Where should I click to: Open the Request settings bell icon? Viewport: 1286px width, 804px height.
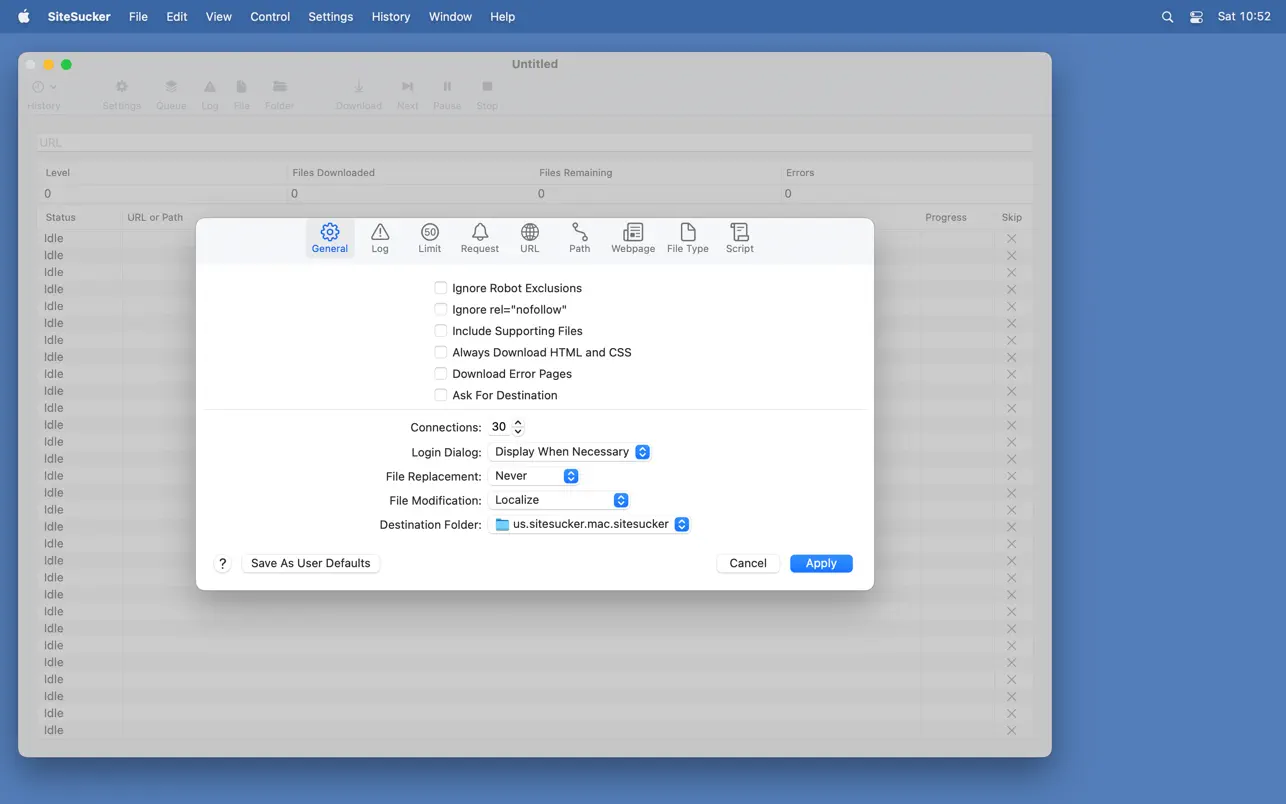click(x=480, y=238)
